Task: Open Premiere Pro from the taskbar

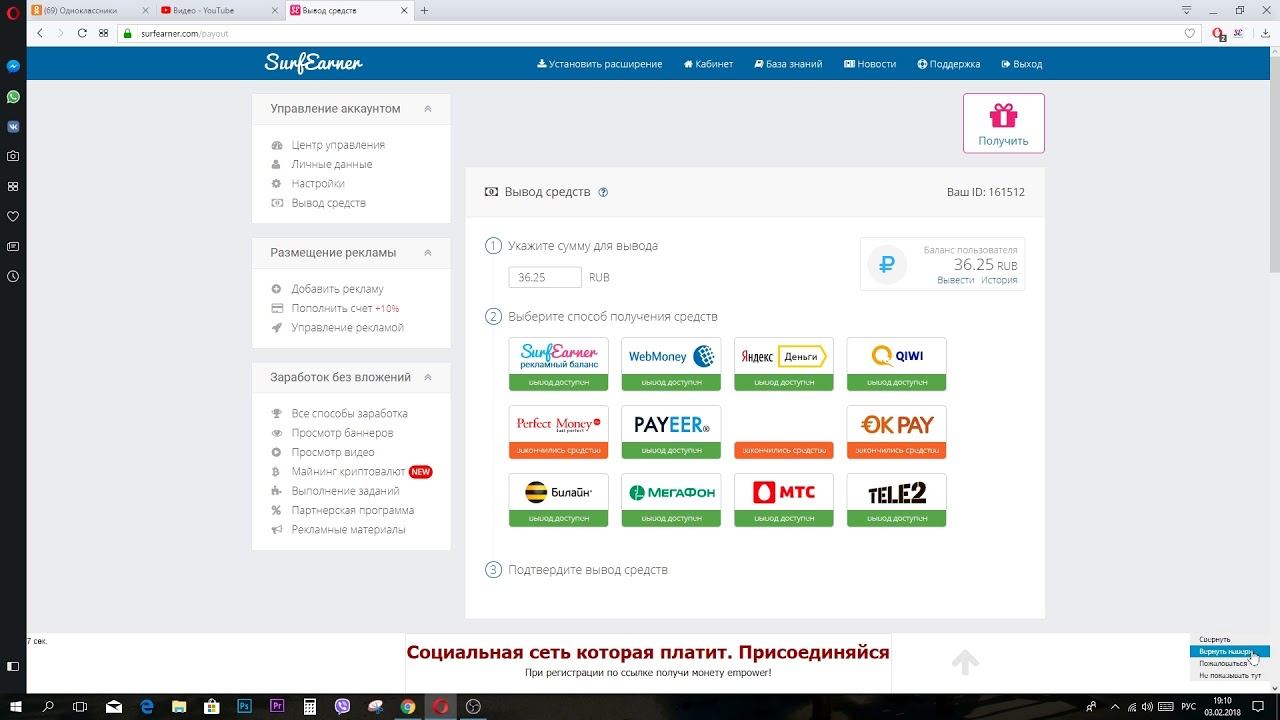Action: pos(277,706)
